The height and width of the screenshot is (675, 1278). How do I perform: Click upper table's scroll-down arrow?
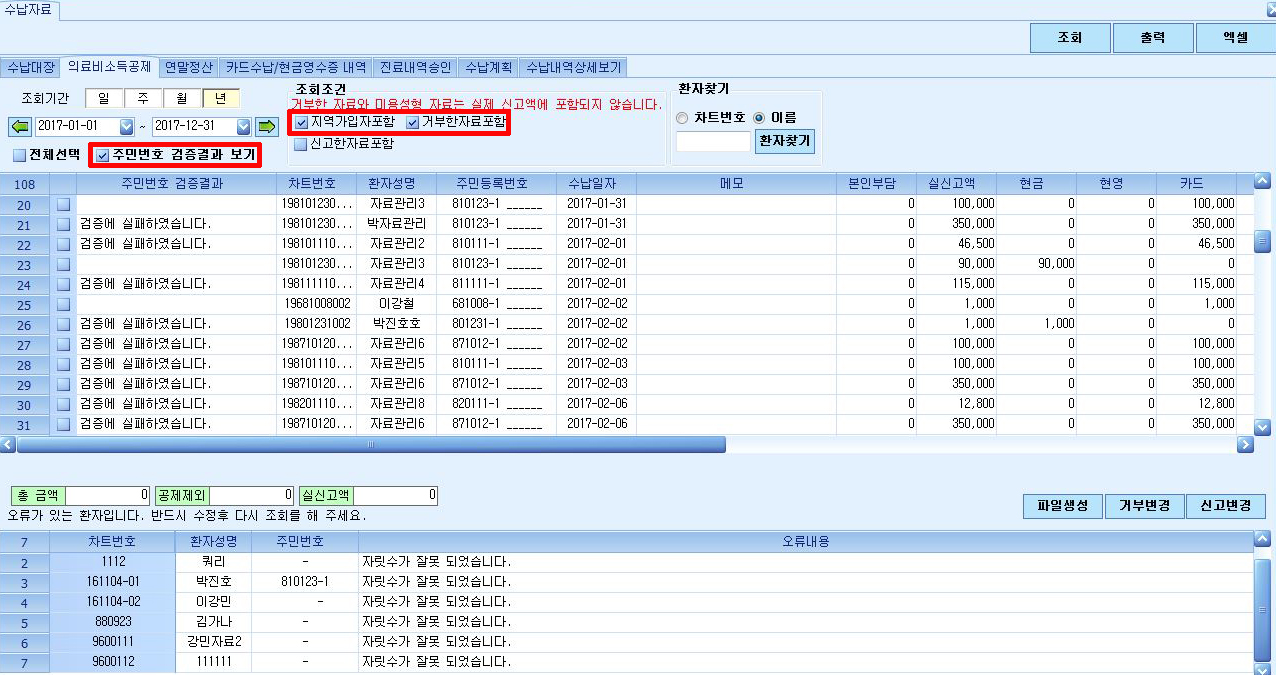click(x=1262, y=427)
